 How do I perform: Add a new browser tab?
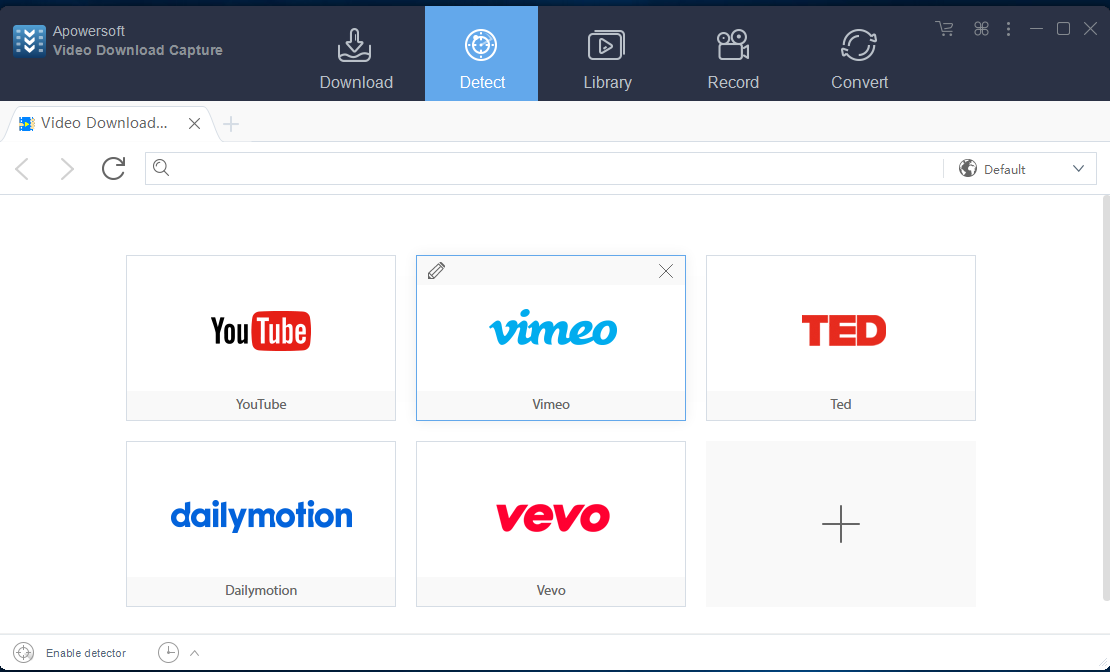tap(231, 124)
